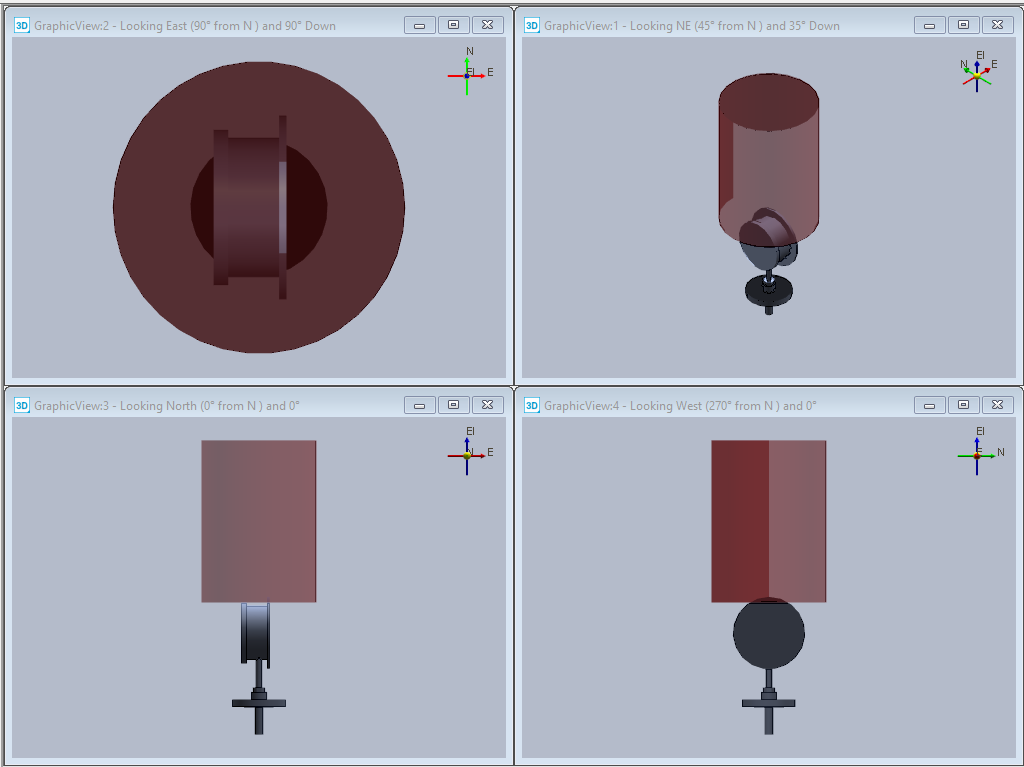
Task: Close the GraphicView:2 Looking East window
Action: tap(487, 25)
